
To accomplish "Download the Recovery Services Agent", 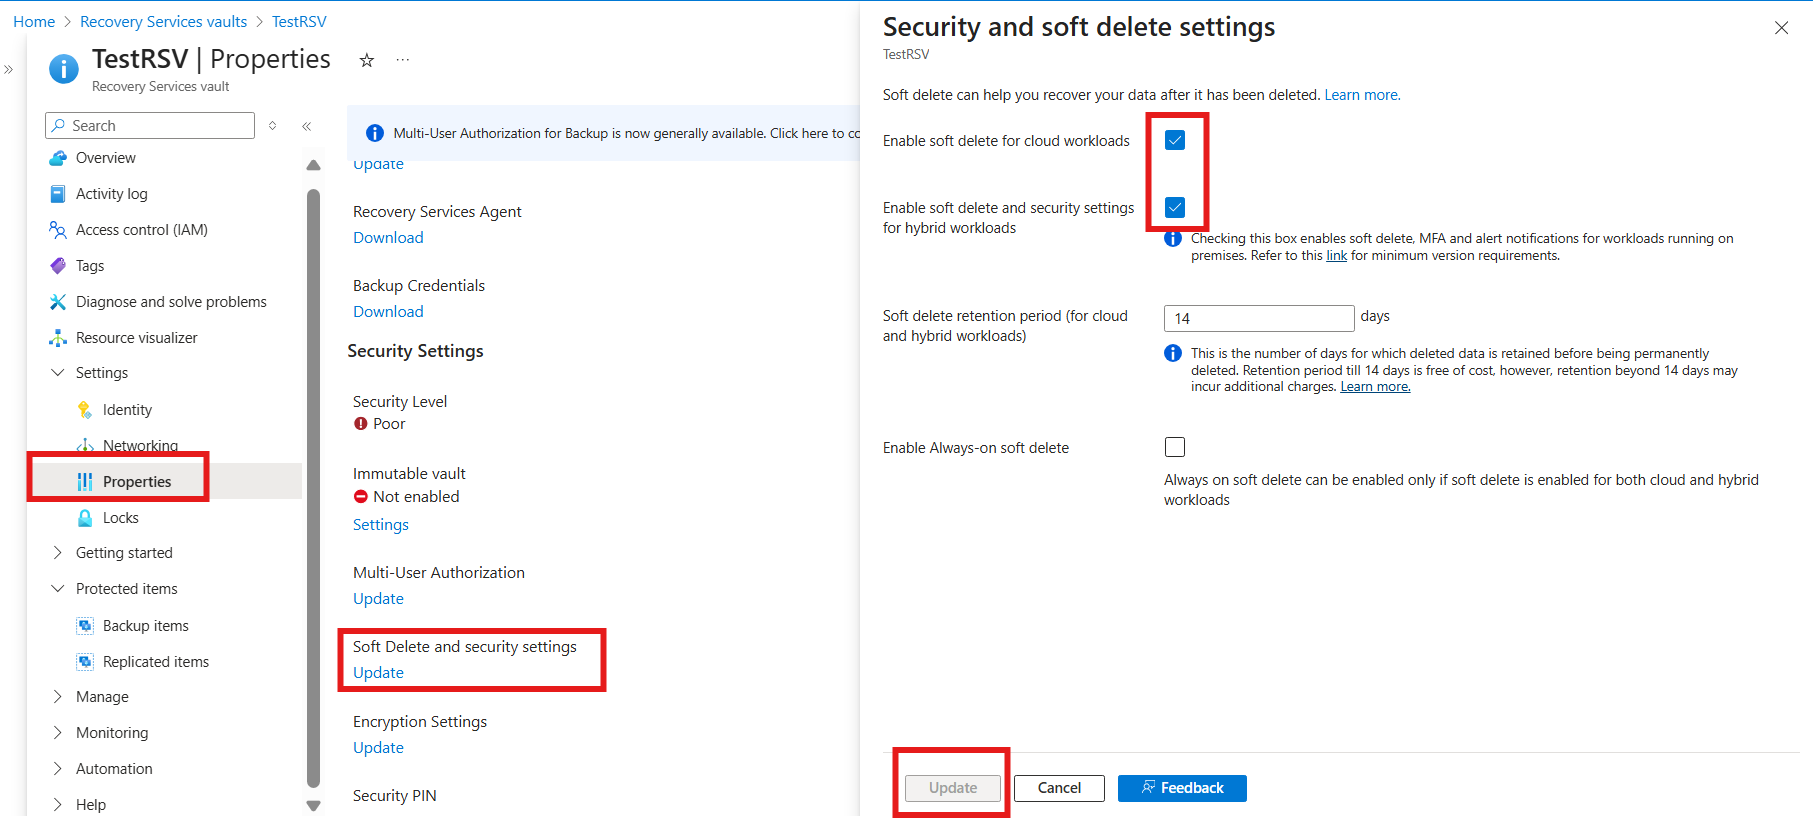I will (x=388, y=238).
